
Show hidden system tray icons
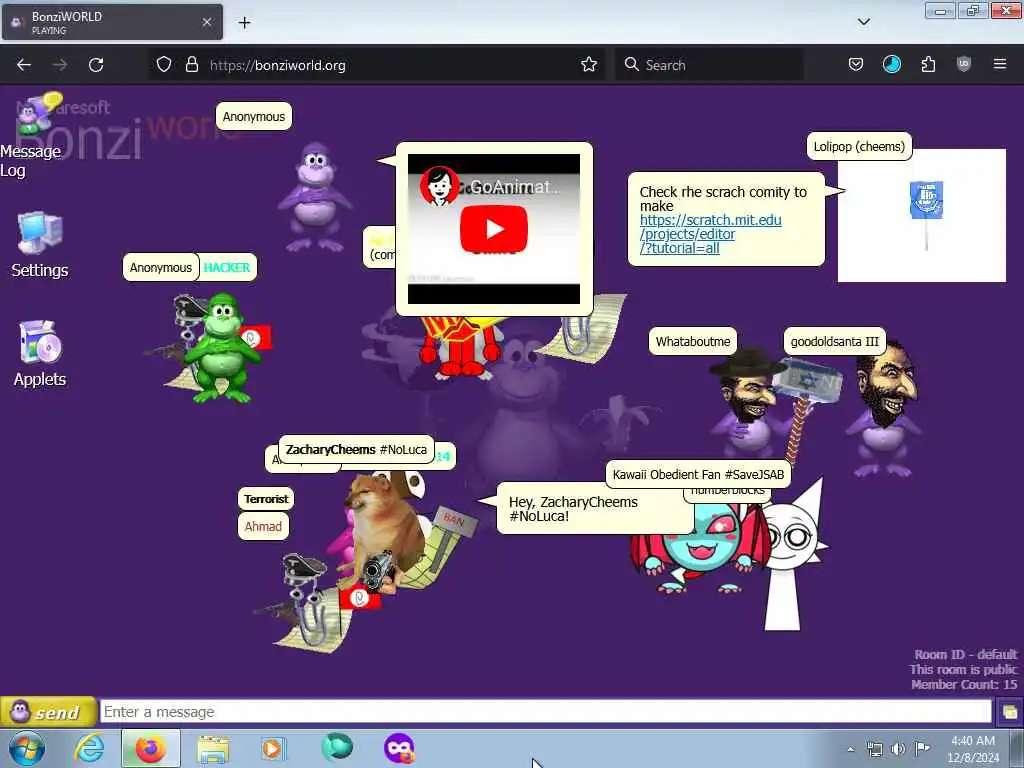pos(850,749)
